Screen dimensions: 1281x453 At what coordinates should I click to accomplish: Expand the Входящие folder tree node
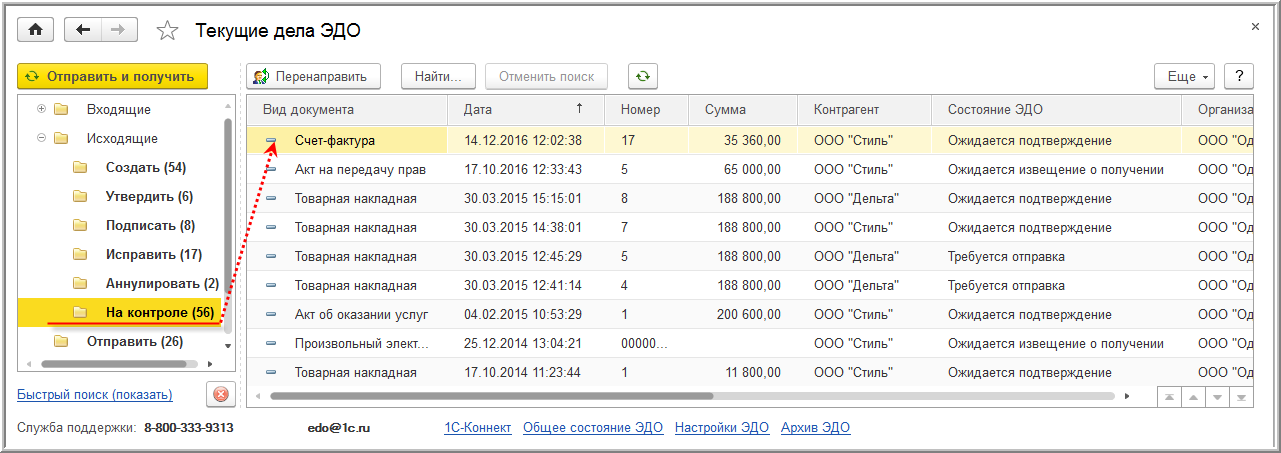click(41, 109)
